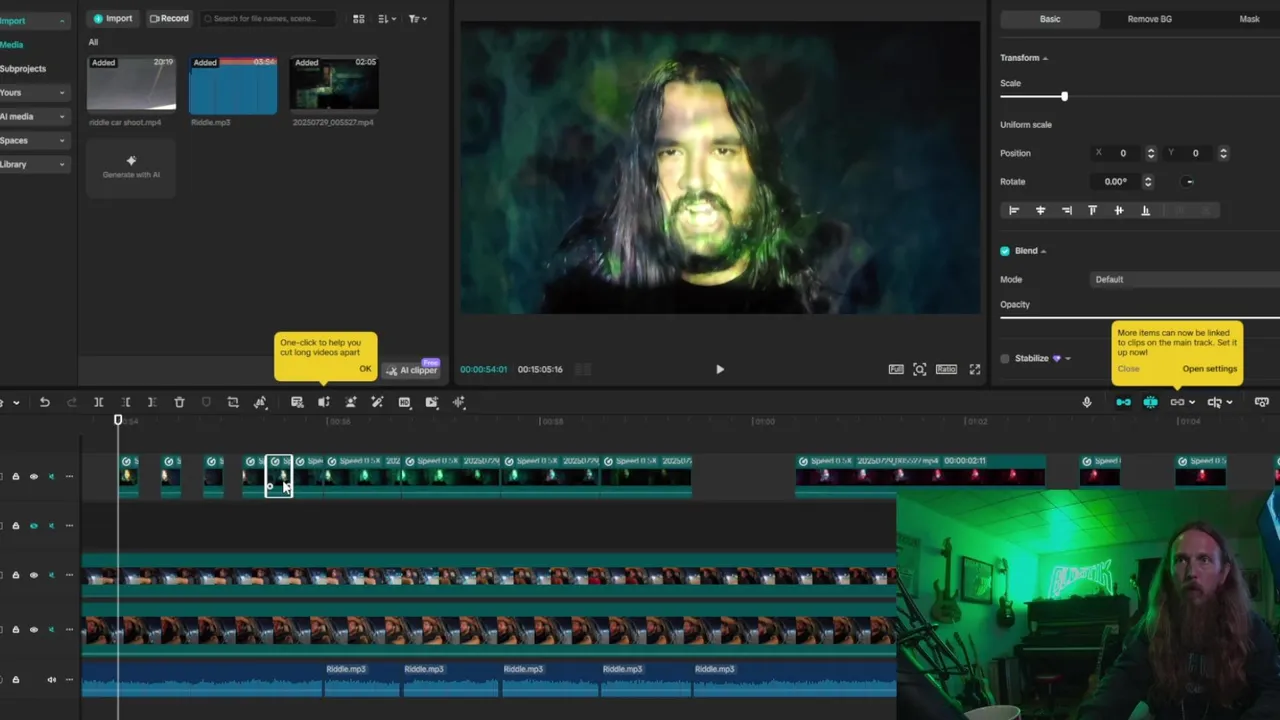
Task: Enable the Stabilize checkbox
Action: [1005, 358]
